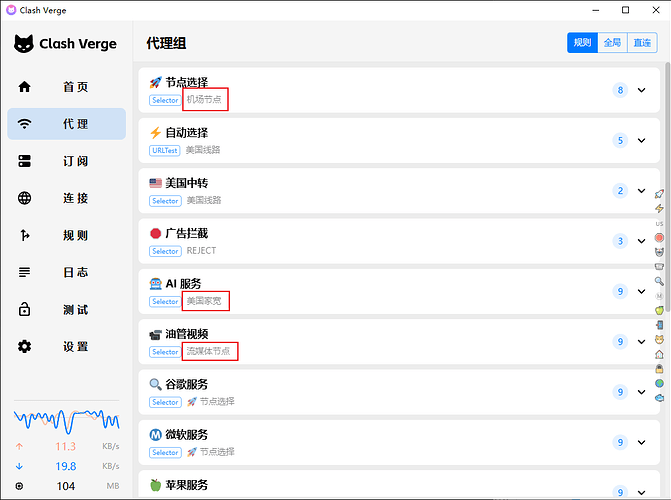
Task: Jump to red circle group in side strip
Action: click(x=659, y=238)
